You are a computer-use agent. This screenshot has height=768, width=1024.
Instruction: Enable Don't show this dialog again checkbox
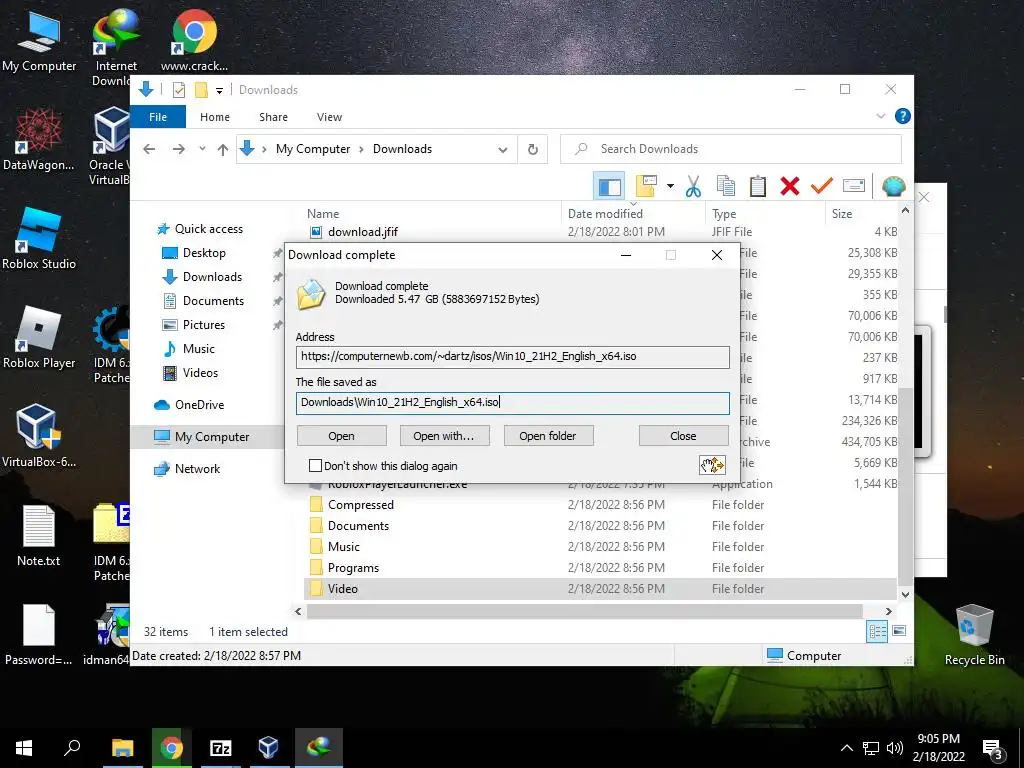click(x=315, y=466)
